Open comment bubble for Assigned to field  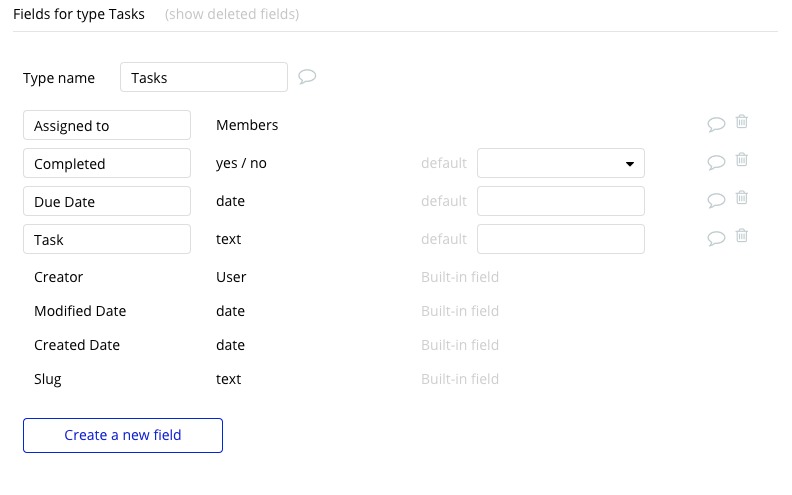point(716,125)
